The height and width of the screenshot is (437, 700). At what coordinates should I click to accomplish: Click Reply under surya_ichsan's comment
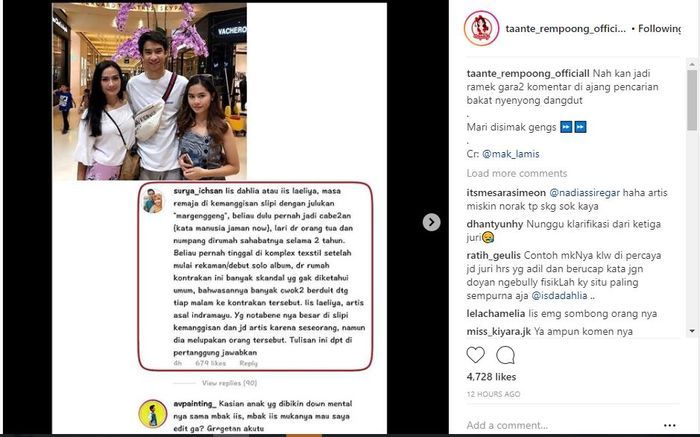(x=248, y=363)
